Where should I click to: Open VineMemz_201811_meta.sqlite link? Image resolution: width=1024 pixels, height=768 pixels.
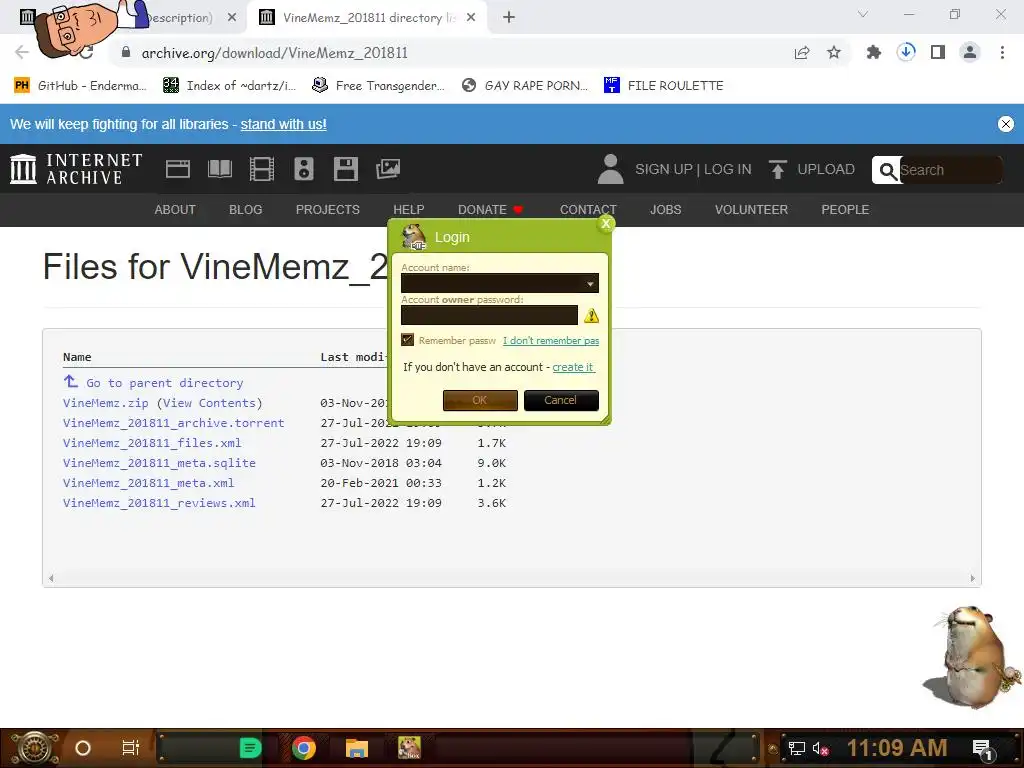tap(159, 463)
